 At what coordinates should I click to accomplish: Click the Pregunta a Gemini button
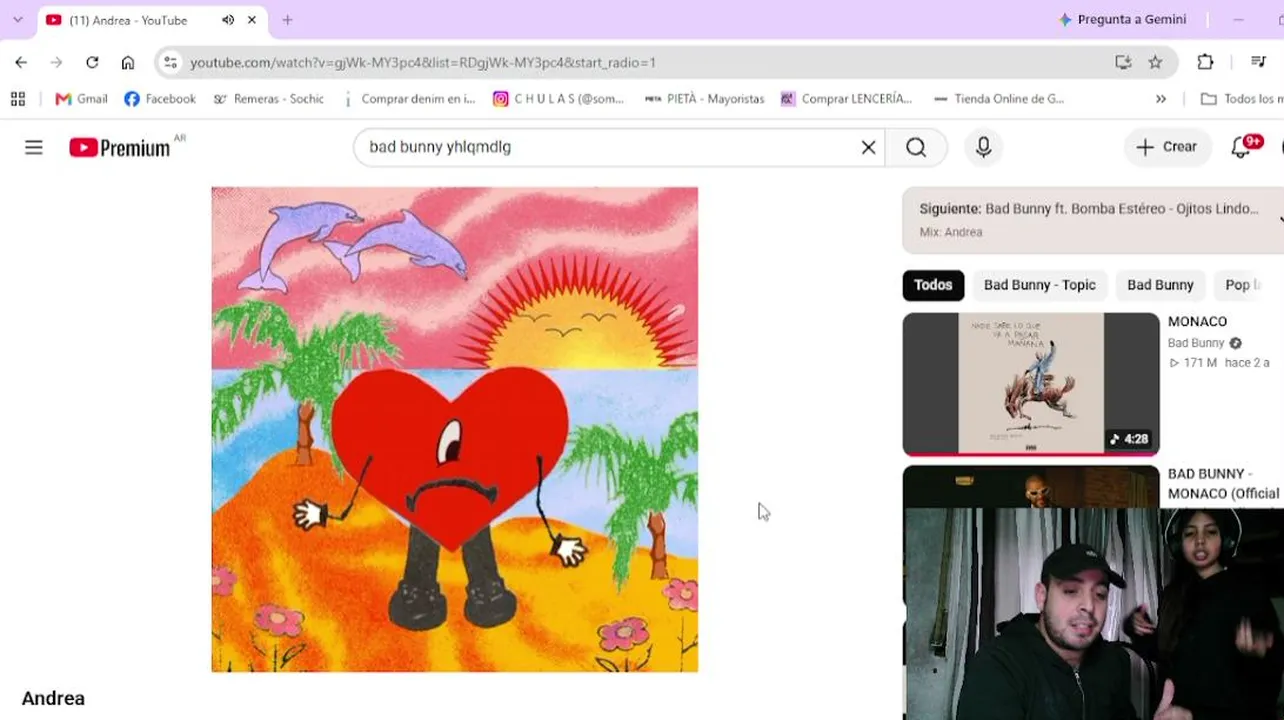click(x=1122, y=20)
